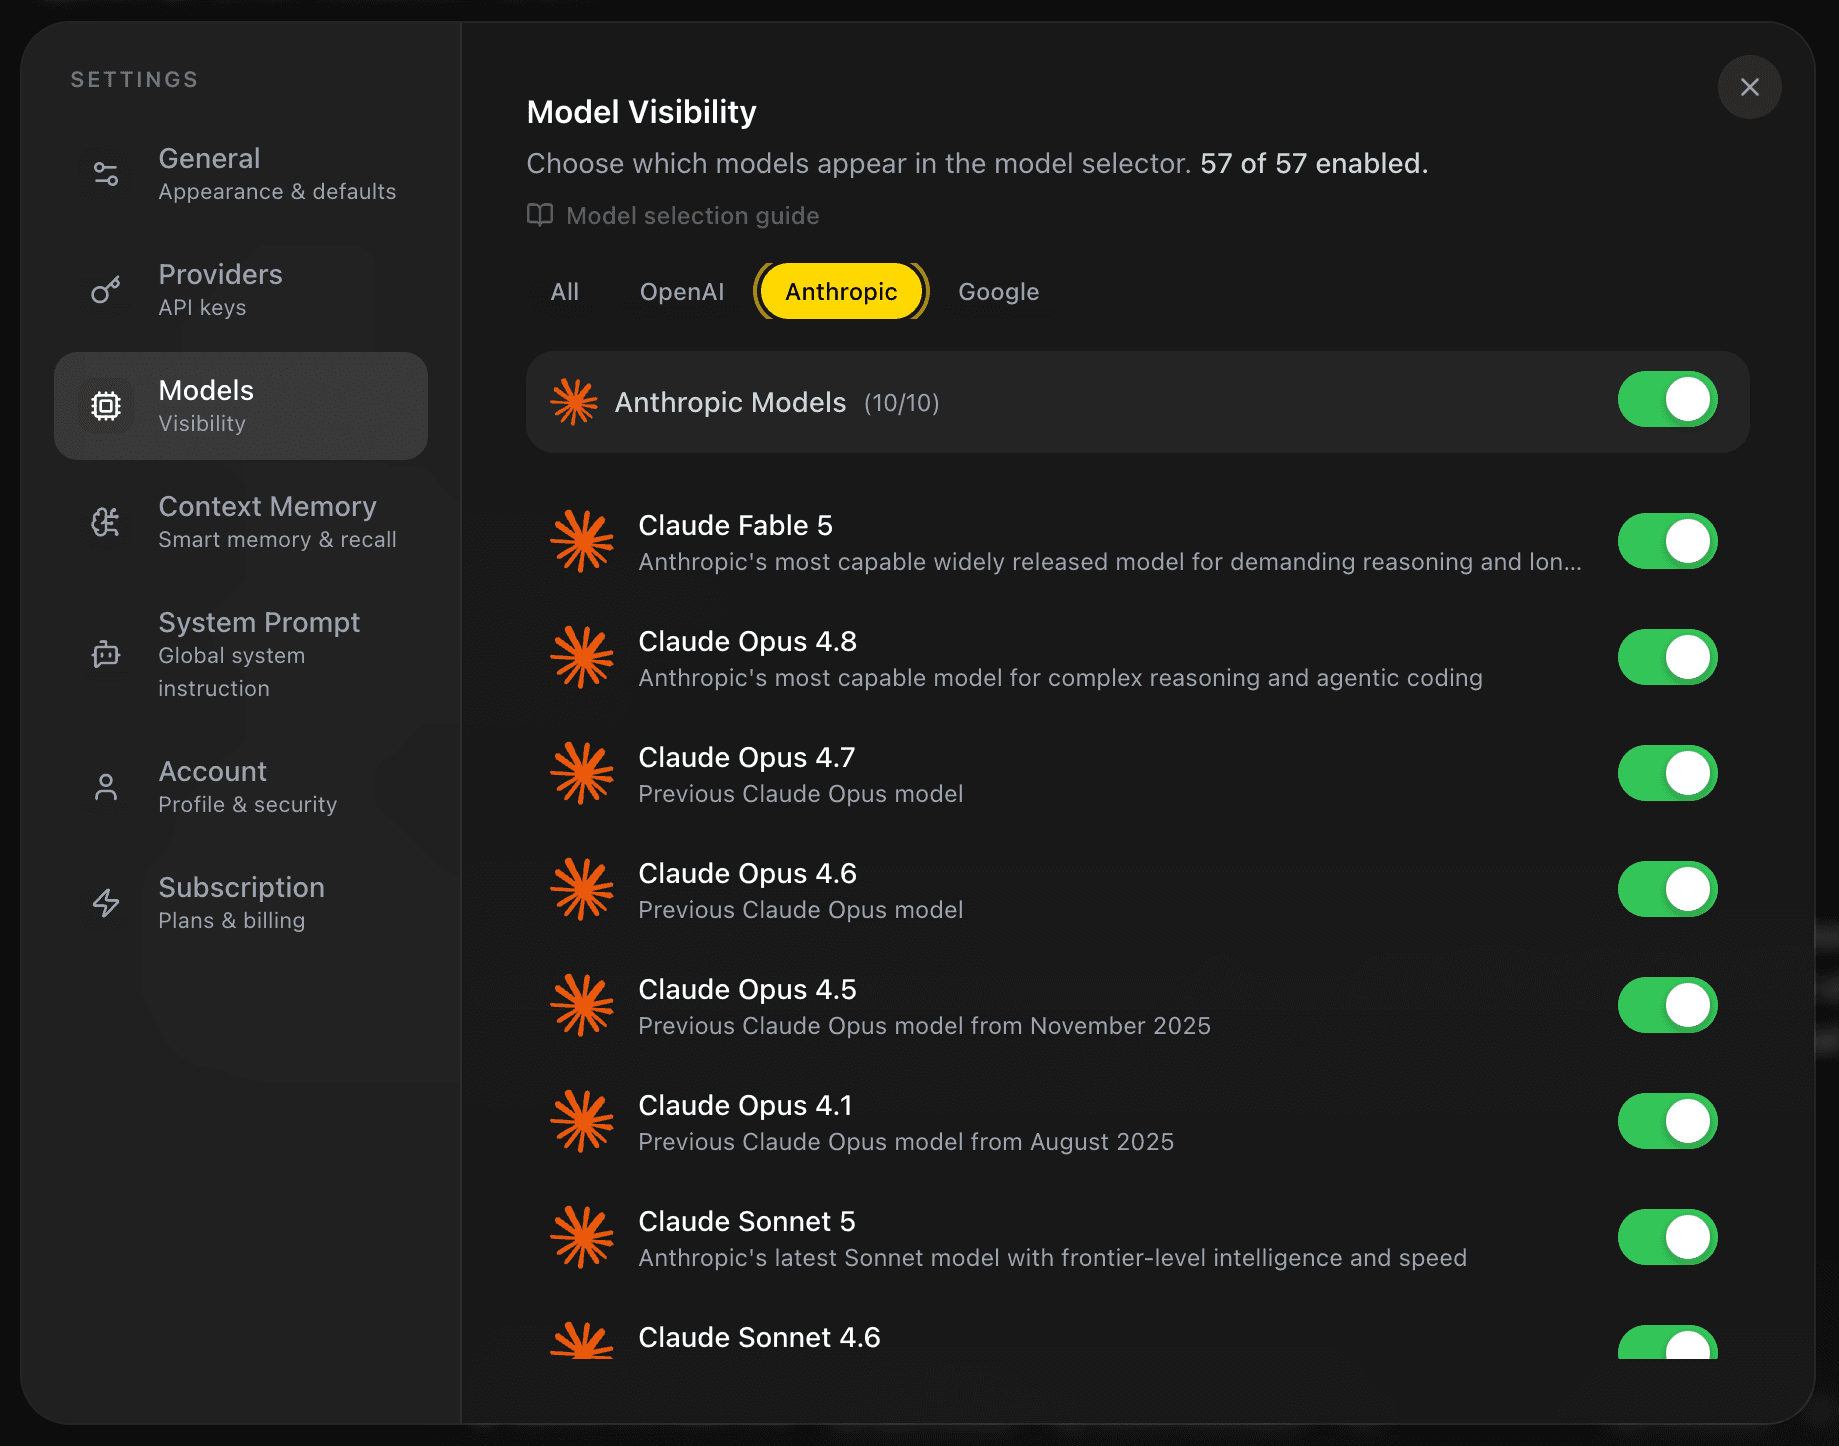Toggle all Anthropic Models off
This screenshot has height=1446, width=1839.
click(x=1667, y=400)
